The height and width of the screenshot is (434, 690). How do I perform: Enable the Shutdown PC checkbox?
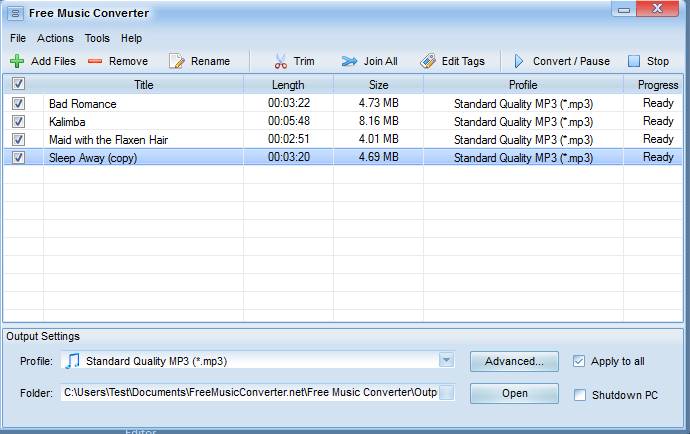580,395
